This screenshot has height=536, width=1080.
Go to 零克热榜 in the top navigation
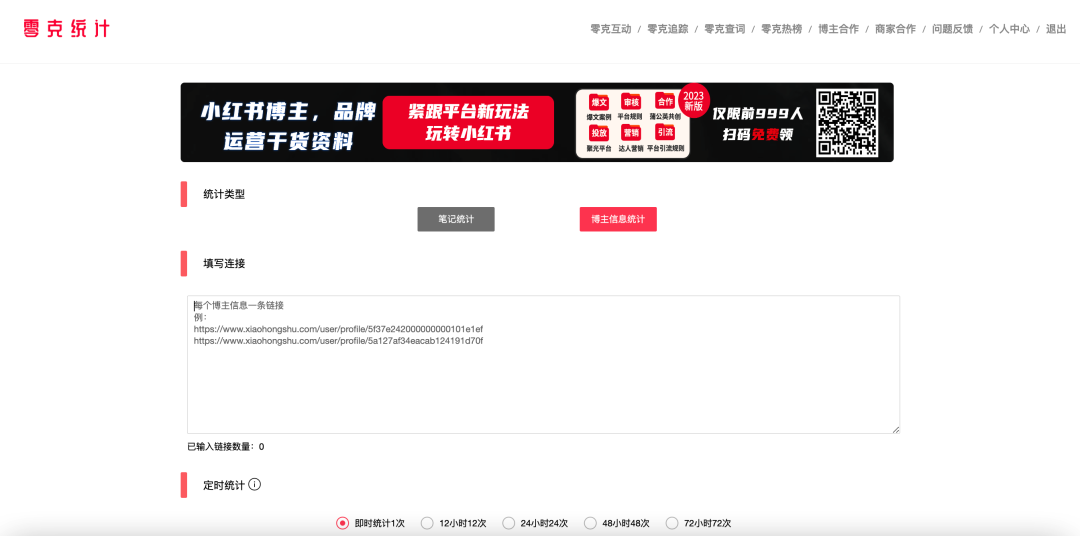[781, 29]
